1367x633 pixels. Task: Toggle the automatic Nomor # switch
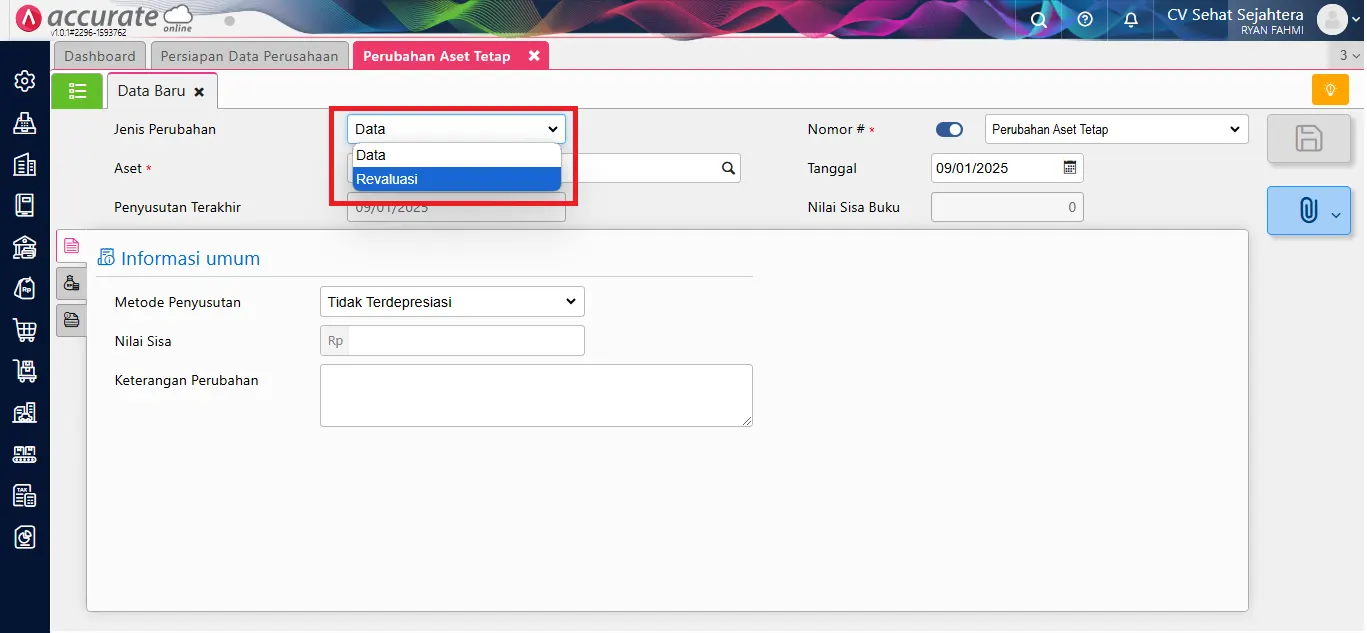(x=949, y=129)
